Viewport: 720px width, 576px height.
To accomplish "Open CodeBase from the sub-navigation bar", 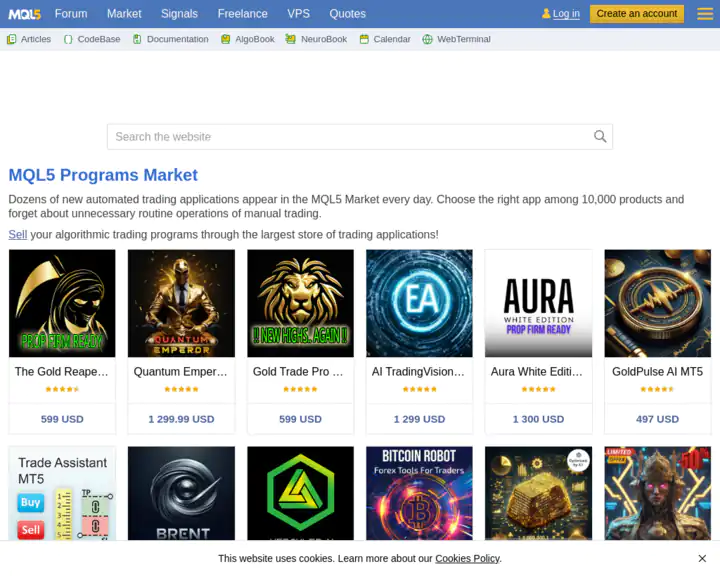I will pos(91,39).
